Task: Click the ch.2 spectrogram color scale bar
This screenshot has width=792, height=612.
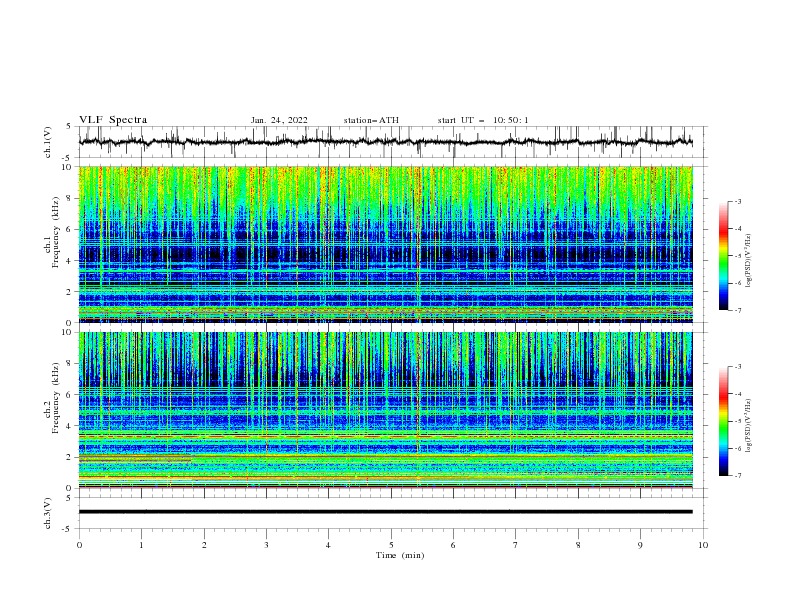Action: click(724, 421)
